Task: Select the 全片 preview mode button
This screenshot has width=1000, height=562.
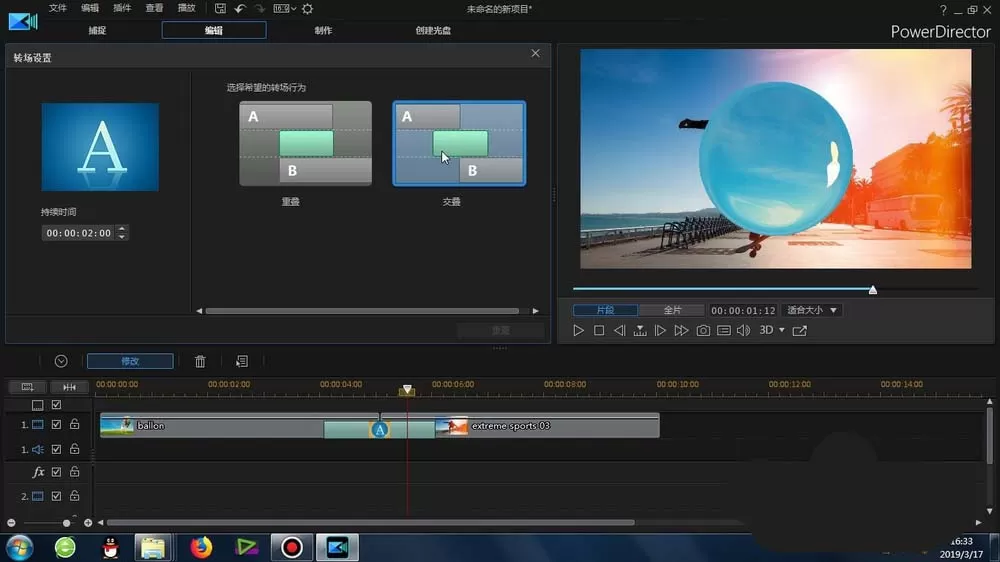Action: pos(672,310)
